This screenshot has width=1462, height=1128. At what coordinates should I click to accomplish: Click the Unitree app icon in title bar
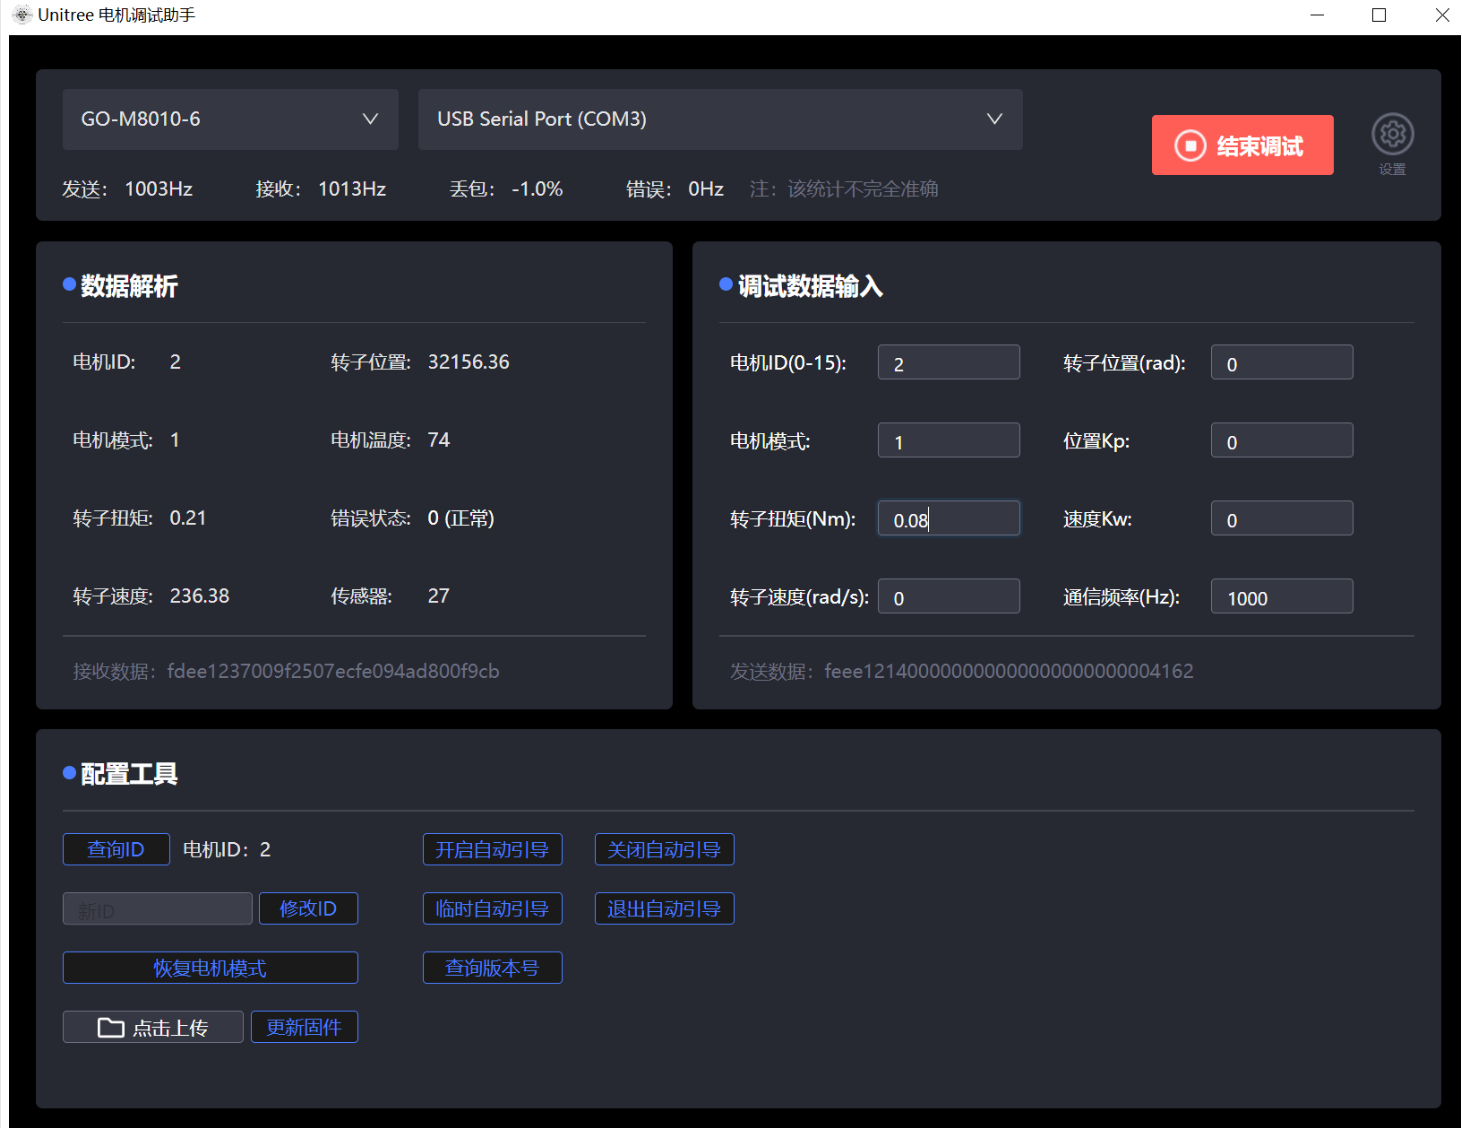pyautogui.click(x=22, y=15)
